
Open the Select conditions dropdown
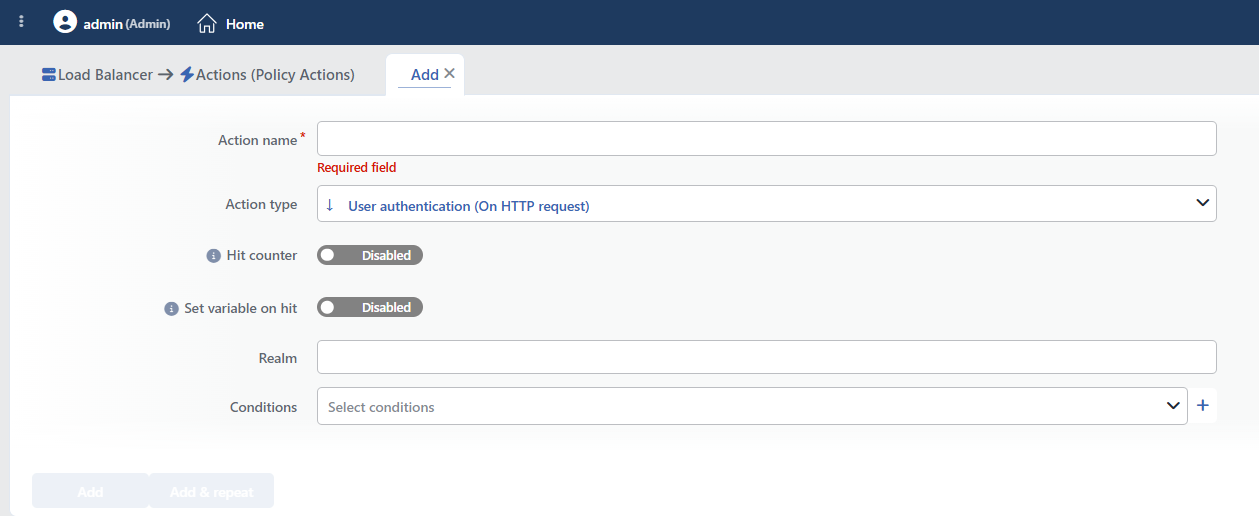pos(752,406)
